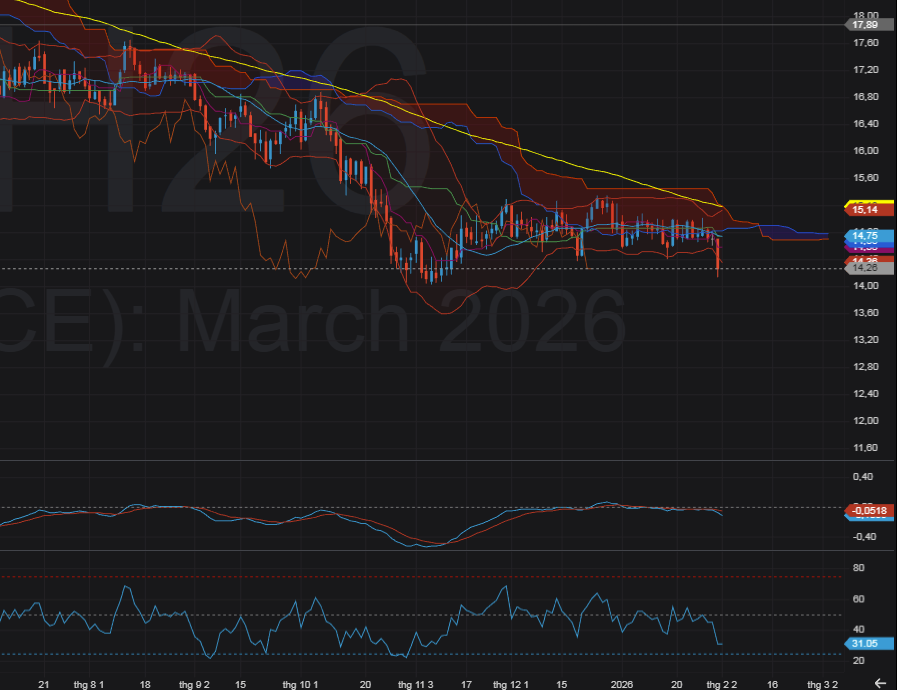Viewport: 897px width, 690px height.
Task: Click the 'thg 9 2' date label
Action: coord(194,685)
